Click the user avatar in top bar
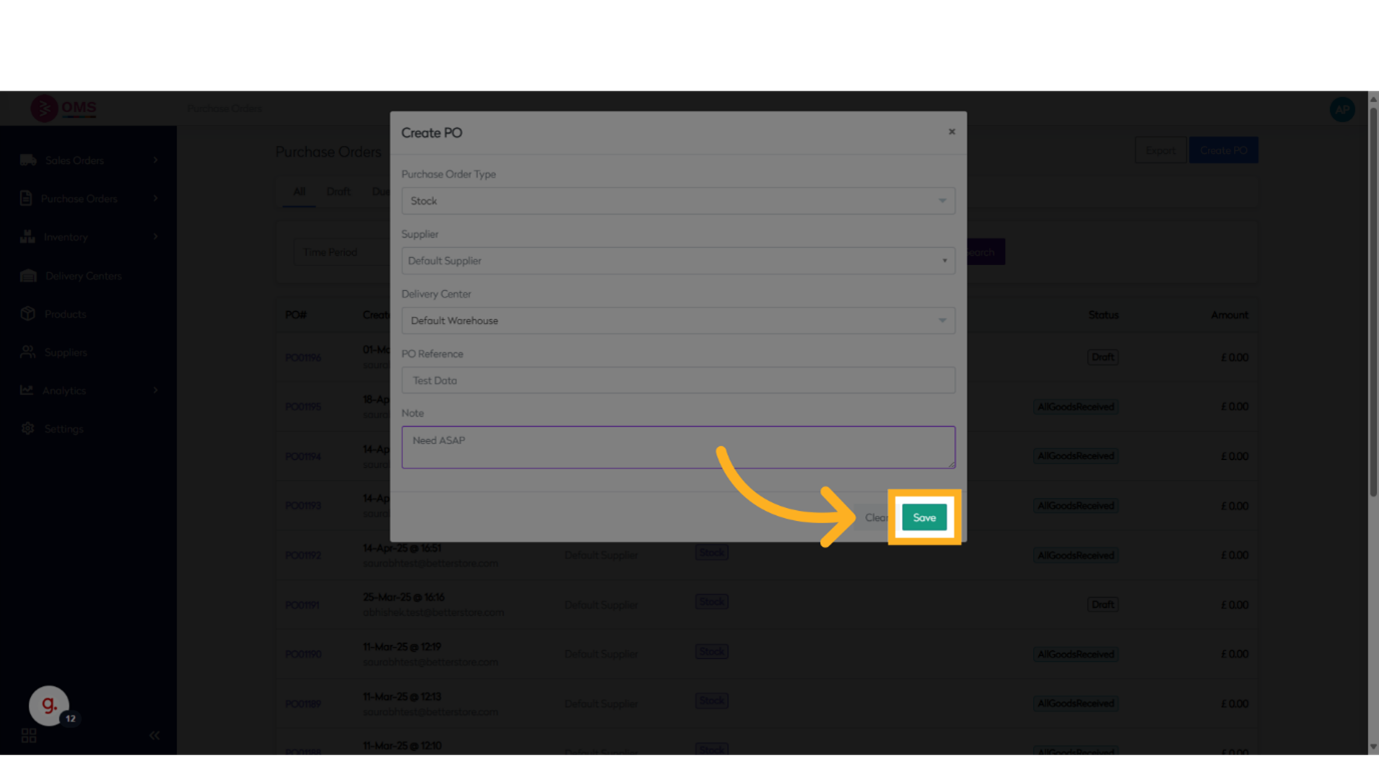1379x776 pixels. coord(1342,109)
